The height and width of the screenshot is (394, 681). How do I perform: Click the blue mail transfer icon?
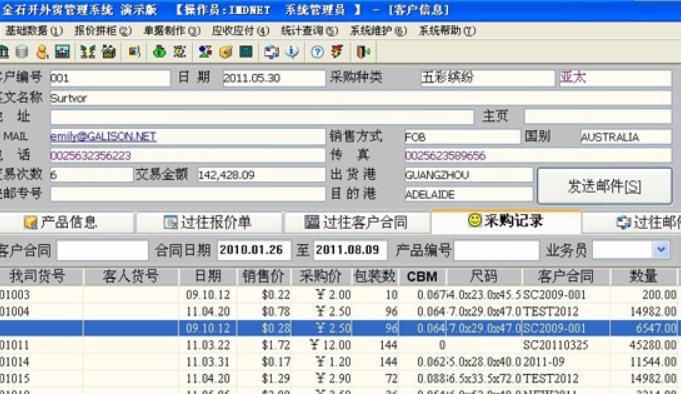point(272,52)
